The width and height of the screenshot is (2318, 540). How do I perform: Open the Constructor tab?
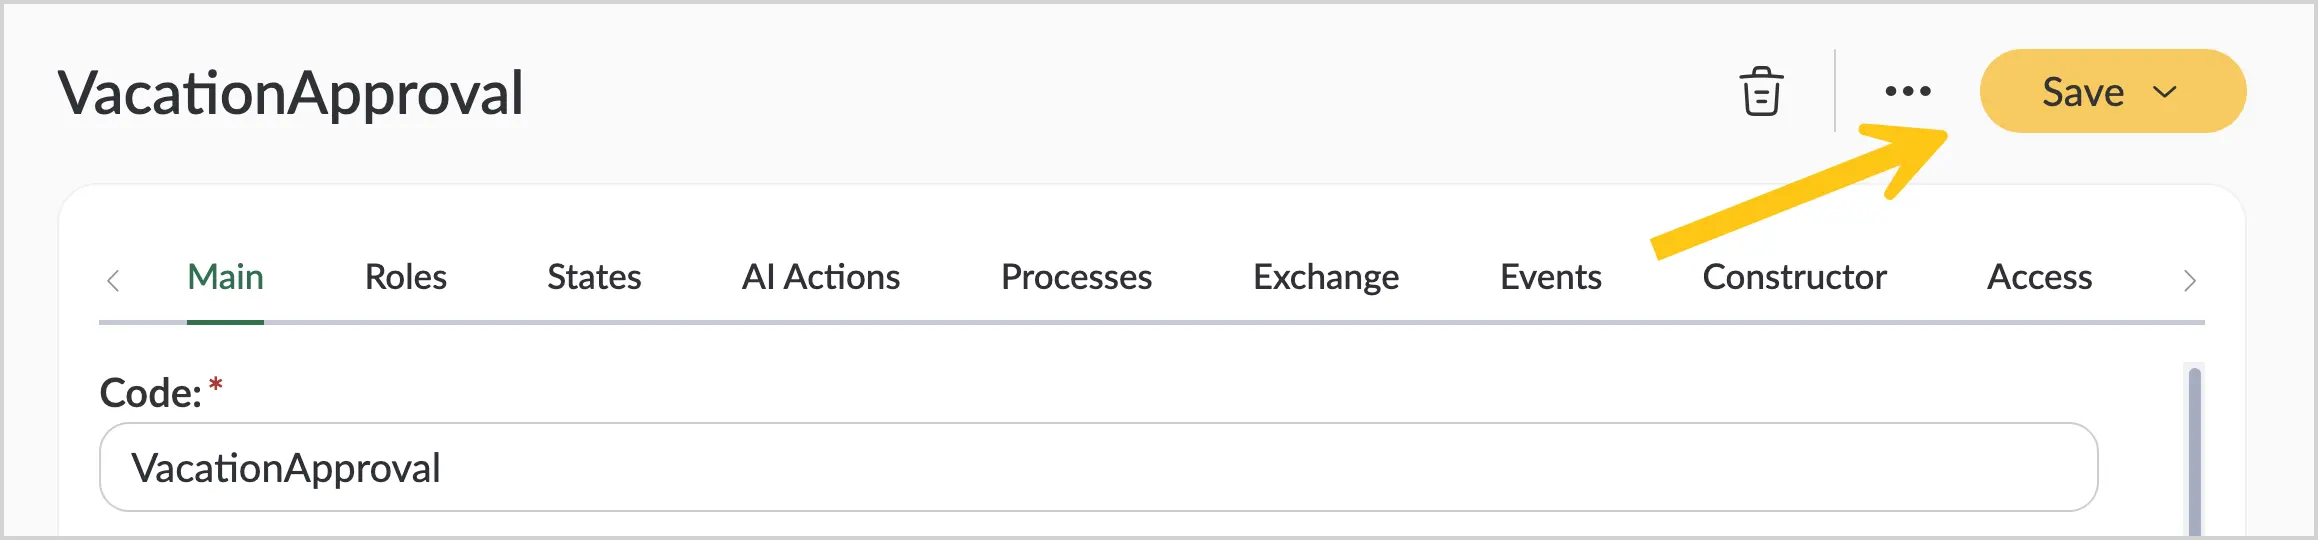[1795, 277]
